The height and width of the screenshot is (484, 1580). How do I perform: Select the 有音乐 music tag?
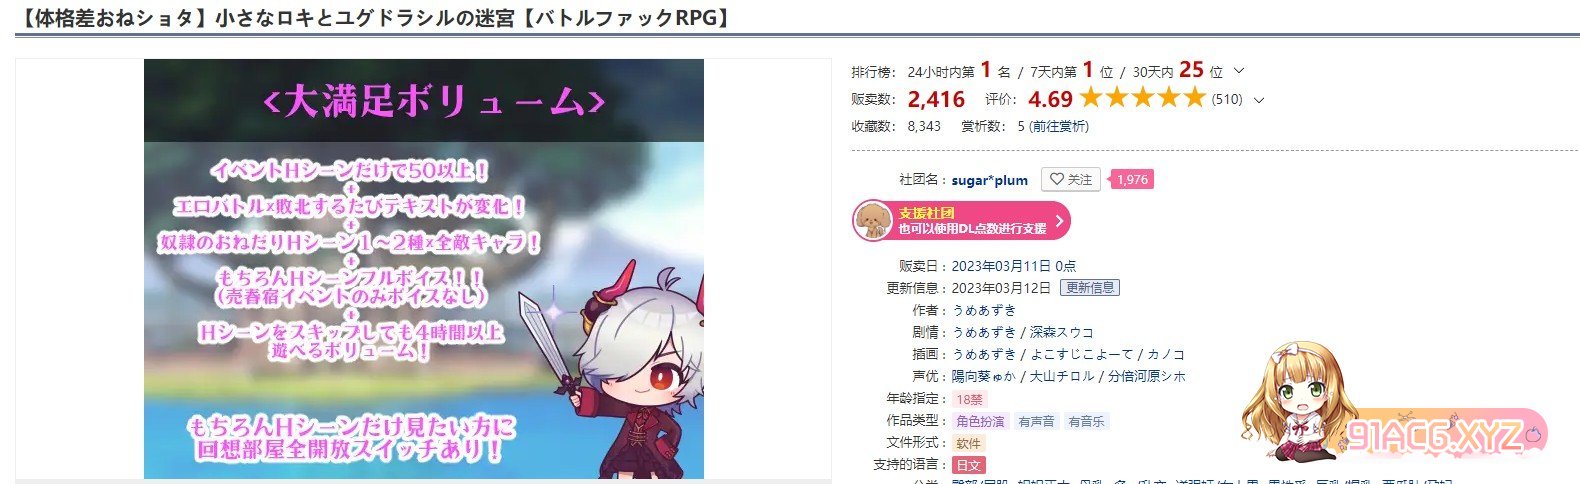1086,422
